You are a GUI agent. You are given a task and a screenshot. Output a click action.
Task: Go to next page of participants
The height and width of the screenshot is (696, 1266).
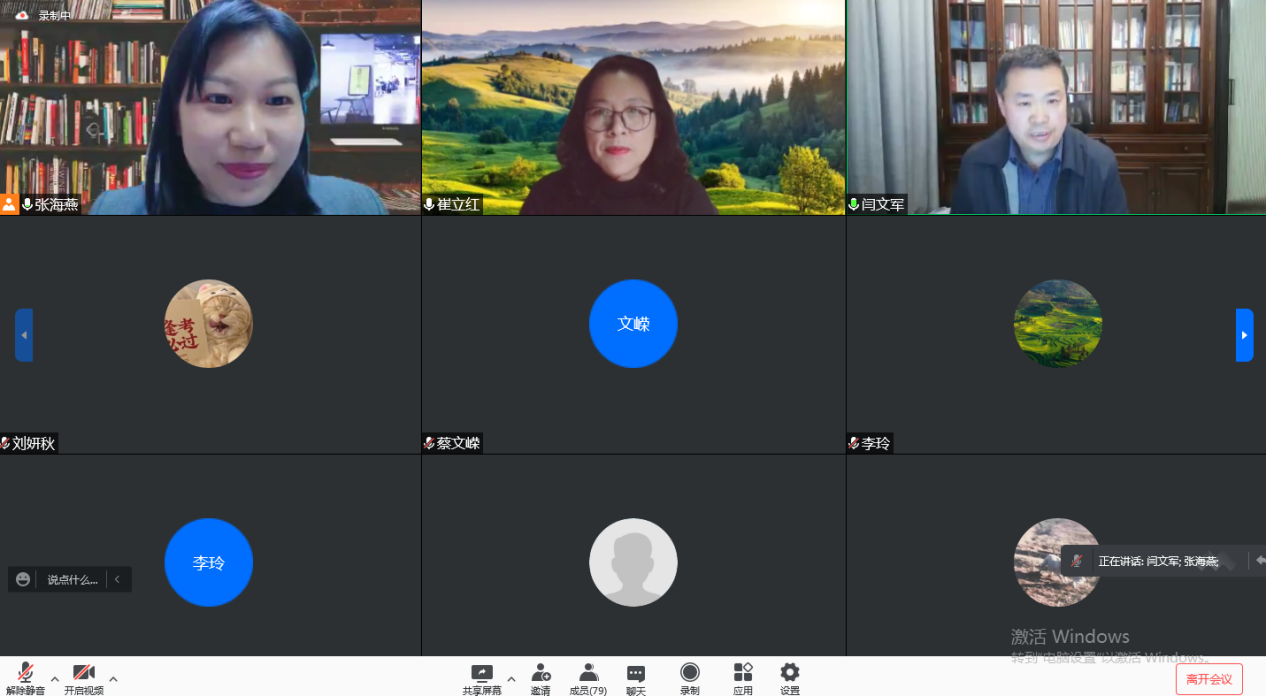[x=1244, y=335]
